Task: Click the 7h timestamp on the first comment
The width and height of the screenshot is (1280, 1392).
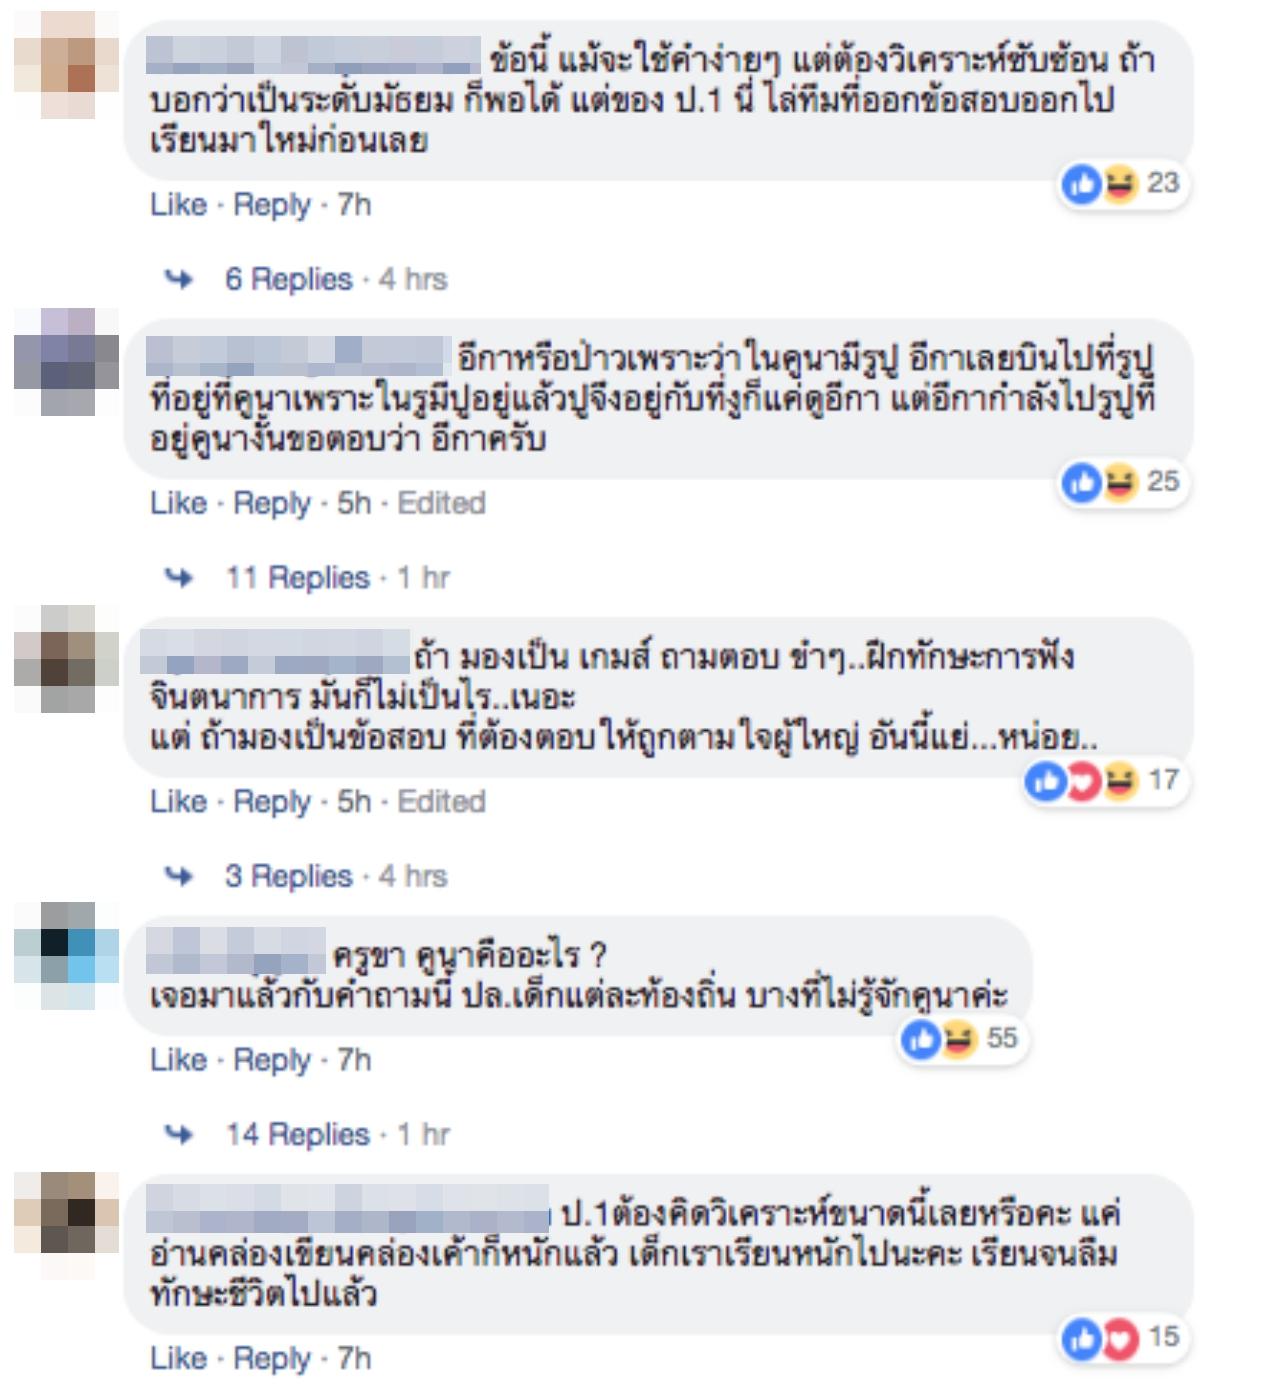Action: point(354,205)
